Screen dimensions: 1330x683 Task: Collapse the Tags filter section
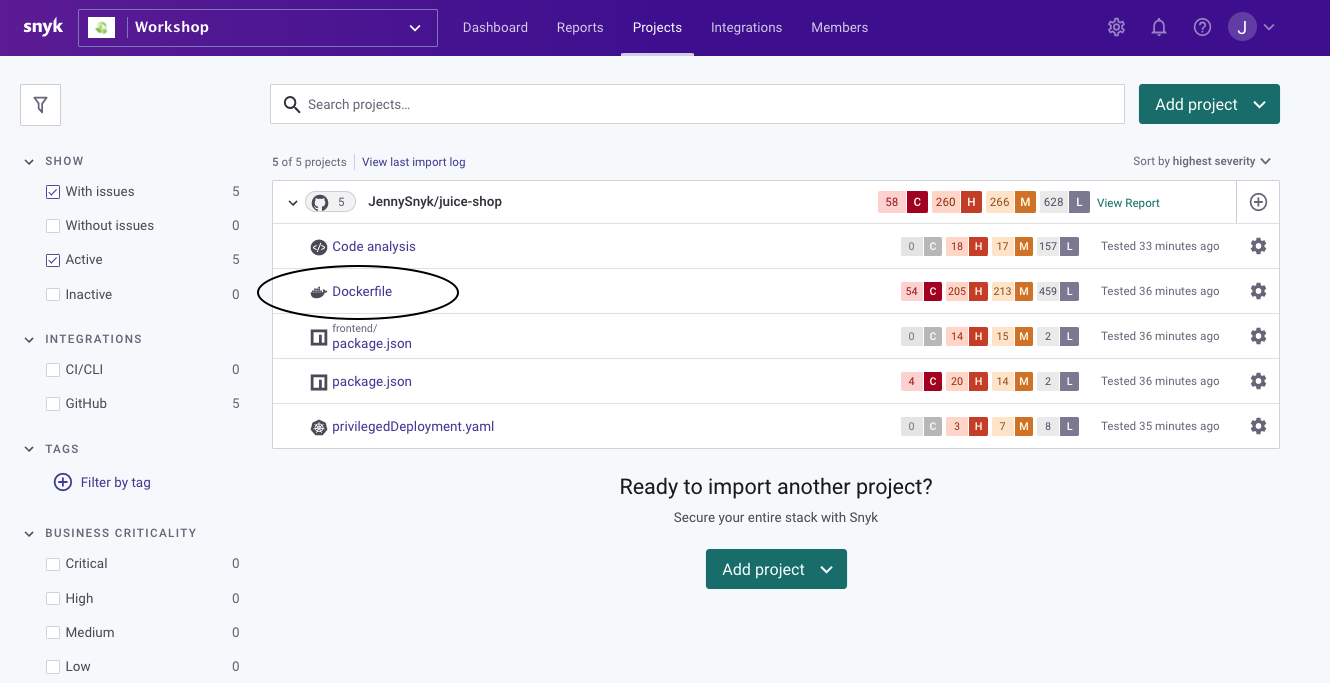pyautogui.click(x=29, y=450)
